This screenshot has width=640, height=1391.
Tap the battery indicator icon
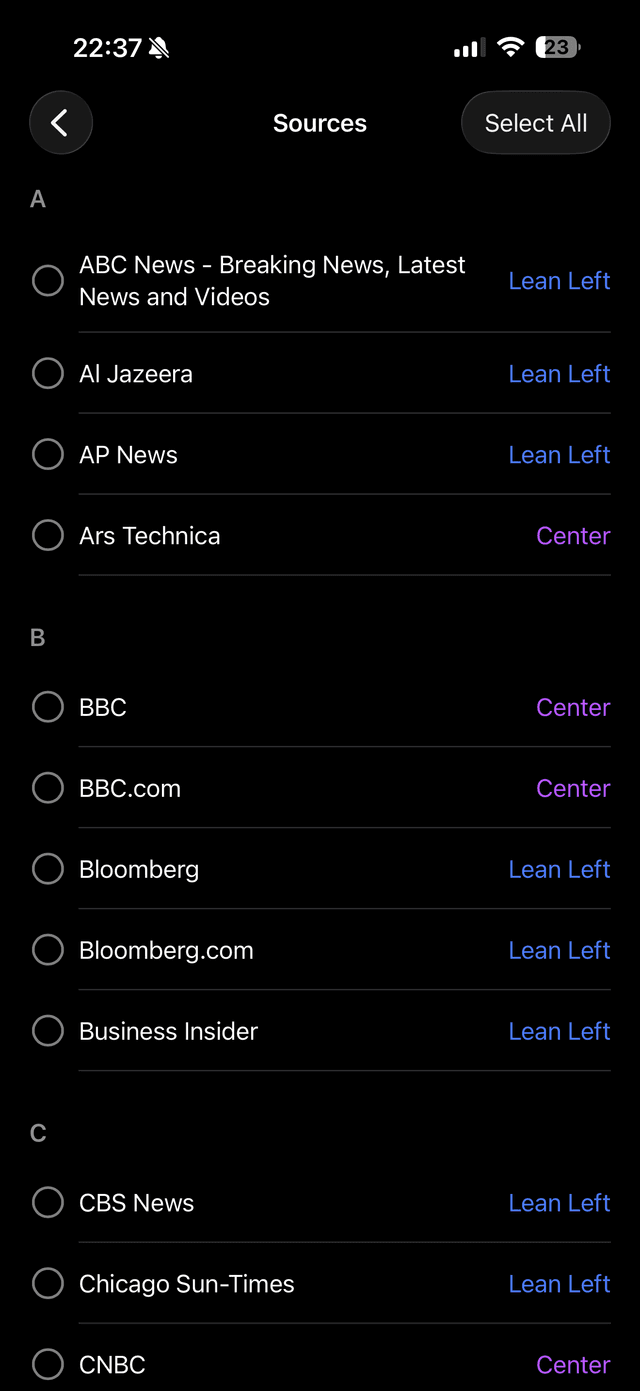click(557, 46)
